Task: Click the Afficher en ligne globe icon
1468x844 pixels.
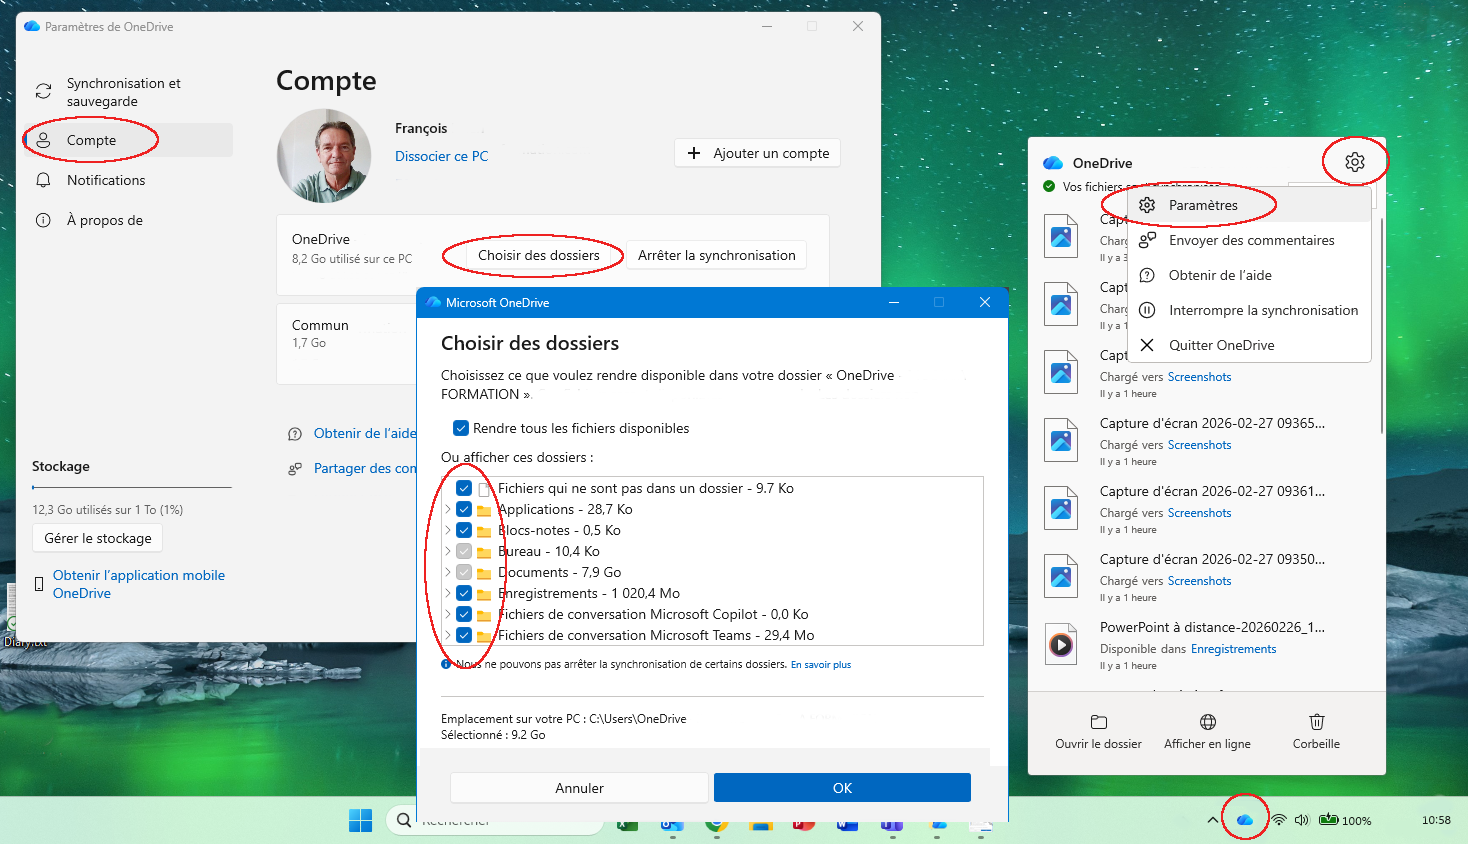Action: (1207, 722)
